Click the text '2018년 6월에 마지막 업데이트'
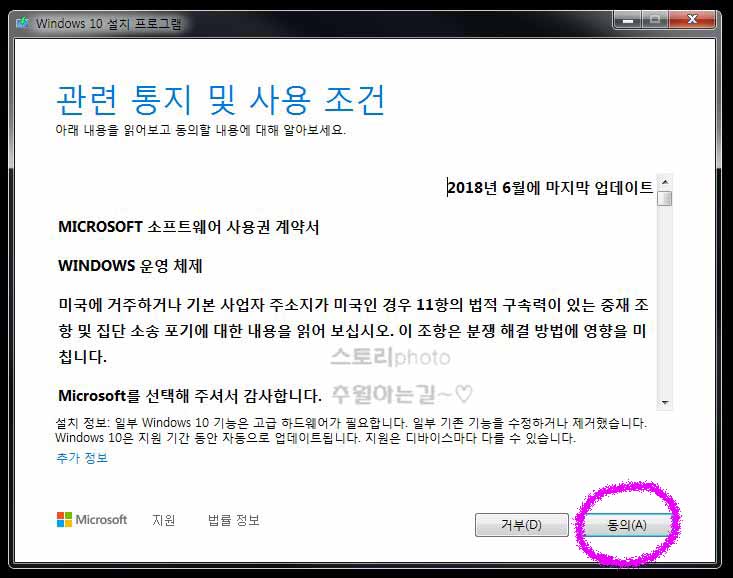The height and width of the screenshot is (578, 733). [x=550, y=188]
